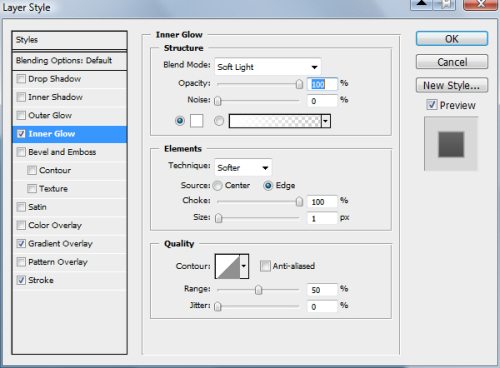The image size is (500, 368).
Task: Open the Blend Mode dropdown
Action: click(x=268, y=67)
